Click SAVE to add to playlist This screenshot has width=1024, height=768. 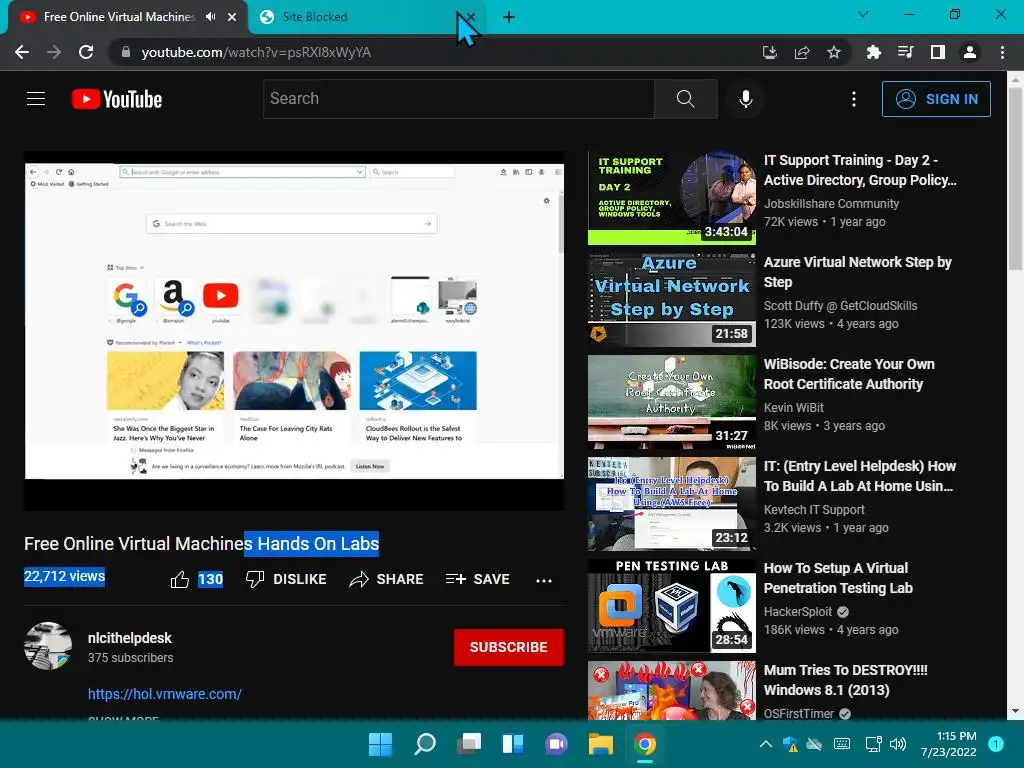(477, 579)
